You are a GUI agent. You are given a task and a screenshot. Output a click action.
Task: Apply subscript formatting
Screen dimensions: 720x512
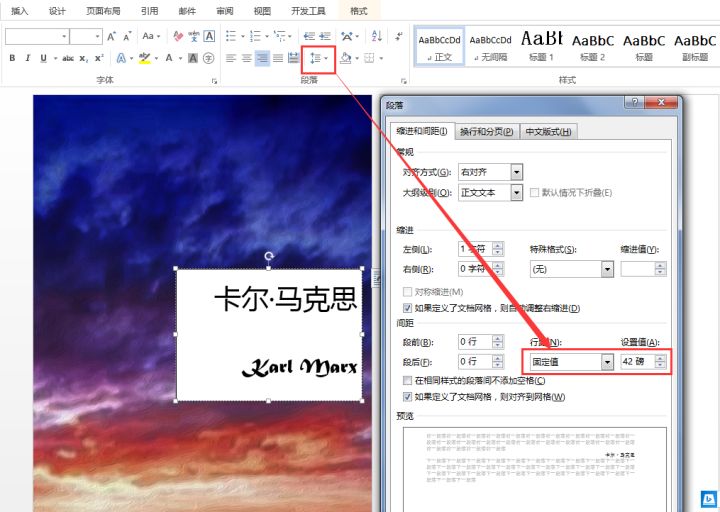[x=84, y=58]
